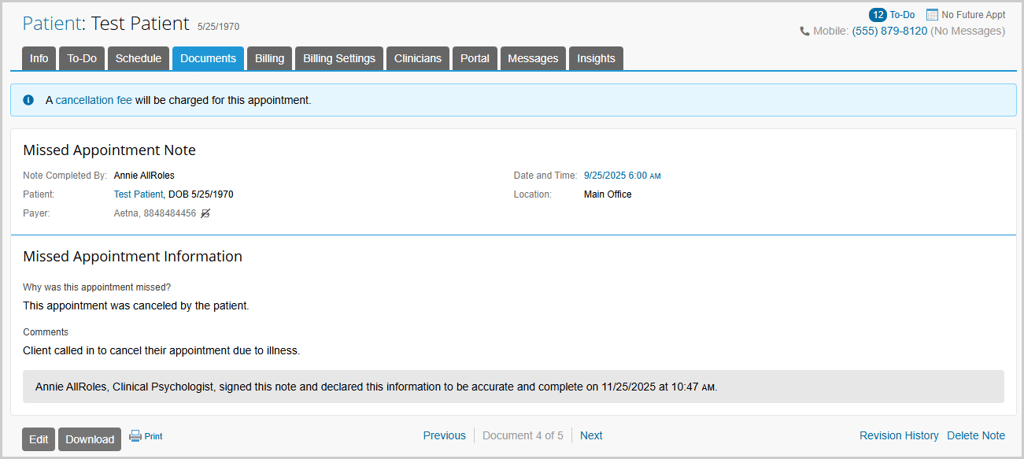The image size is (1024, 459).
Task: View the Revision History
Action: tap(899, 436)
